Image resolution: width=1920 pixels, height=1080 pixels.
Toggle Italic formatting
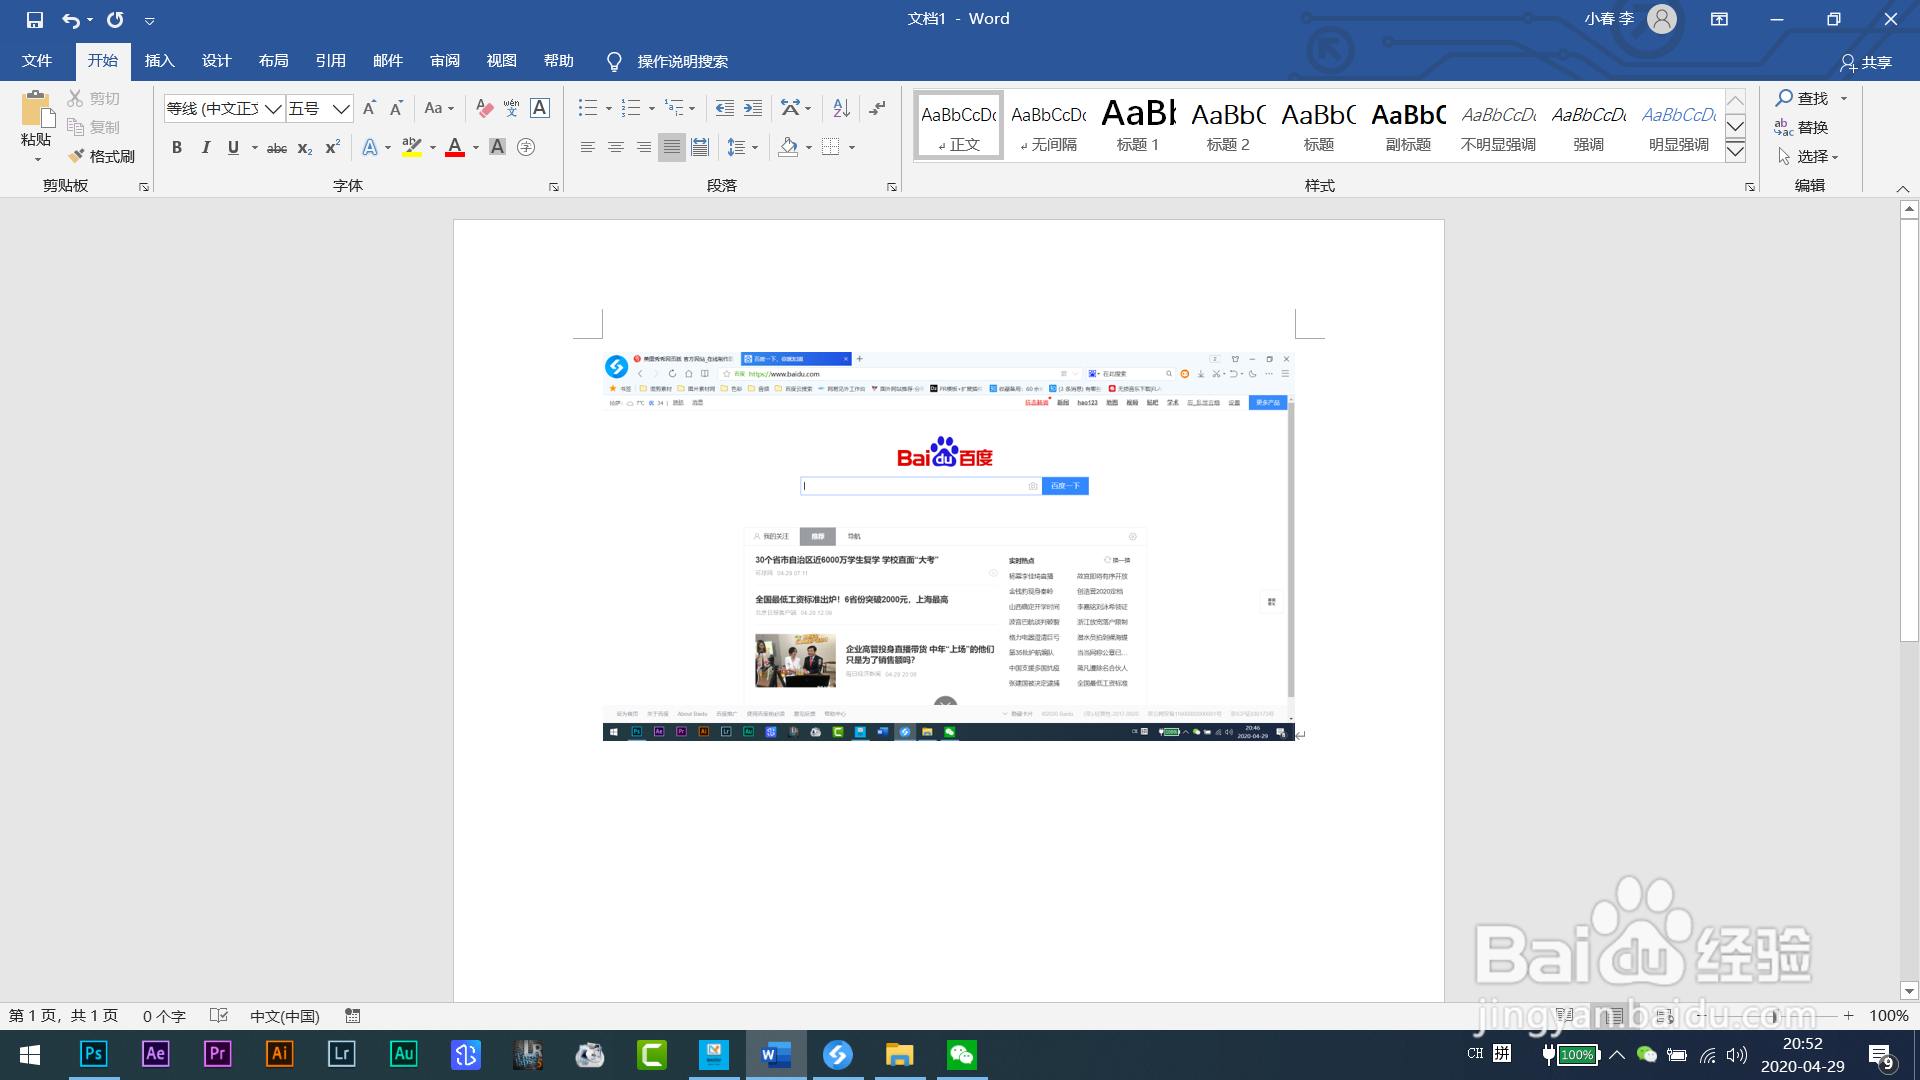coord(205,147)
